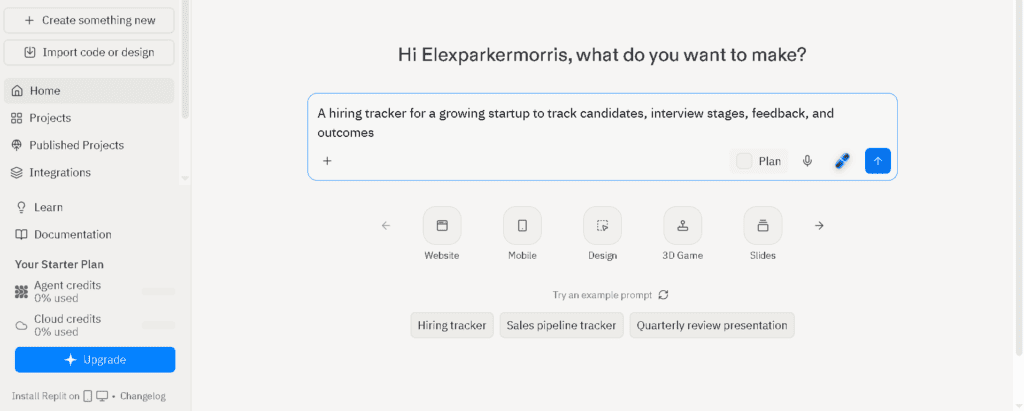The width and height of the screenshot is (1024, 411).
Task: Click the Agent credits usage bar
Action: tap(159, 291)
